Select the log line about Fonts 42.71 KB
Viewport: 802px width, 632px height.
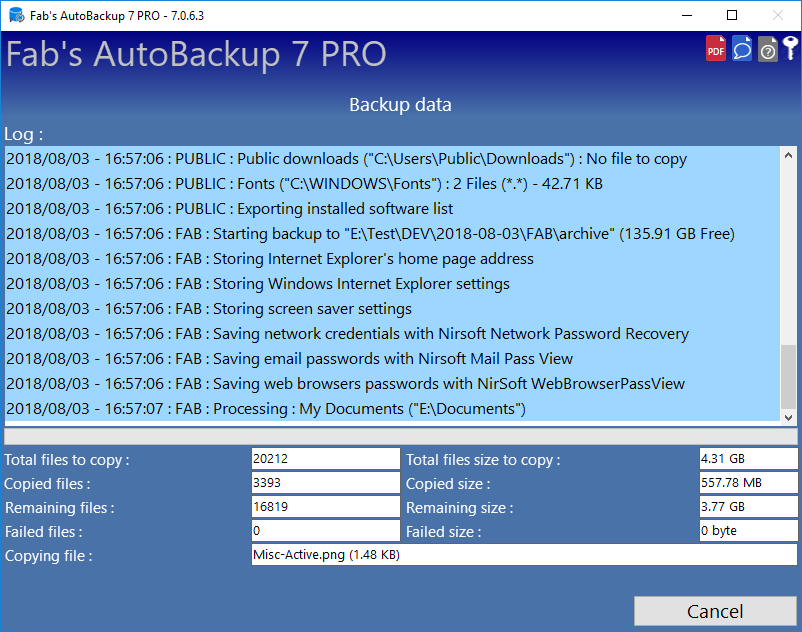coord(392,184)
